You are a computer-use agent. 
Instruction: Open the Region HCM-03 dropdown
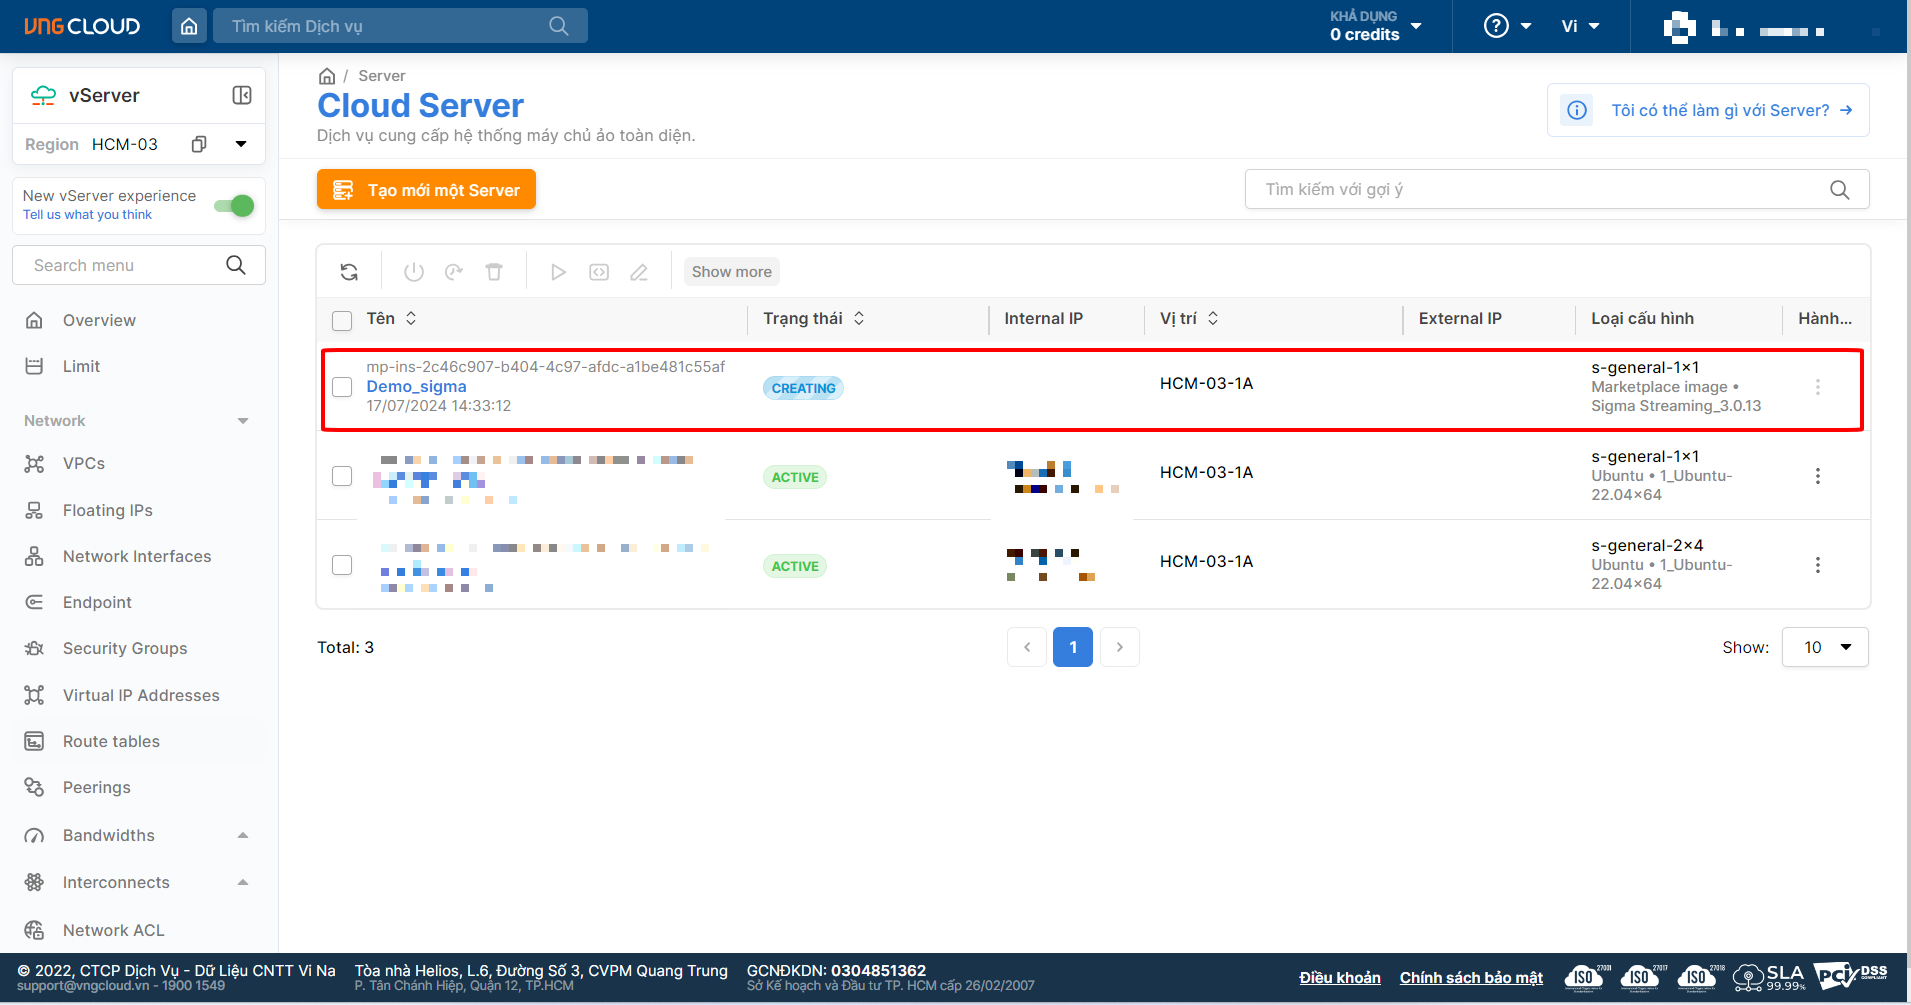(x=241, y=144)
